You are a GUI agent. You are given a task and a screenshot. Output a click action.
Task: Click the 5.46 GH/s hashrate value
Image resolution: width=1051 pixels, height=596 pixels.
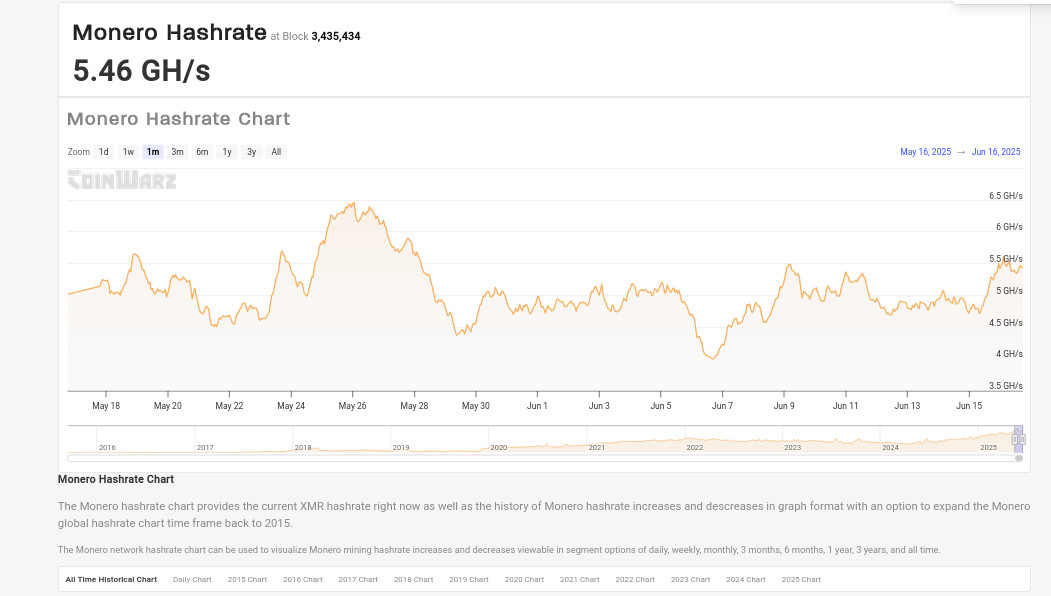[x=141, y=70]
